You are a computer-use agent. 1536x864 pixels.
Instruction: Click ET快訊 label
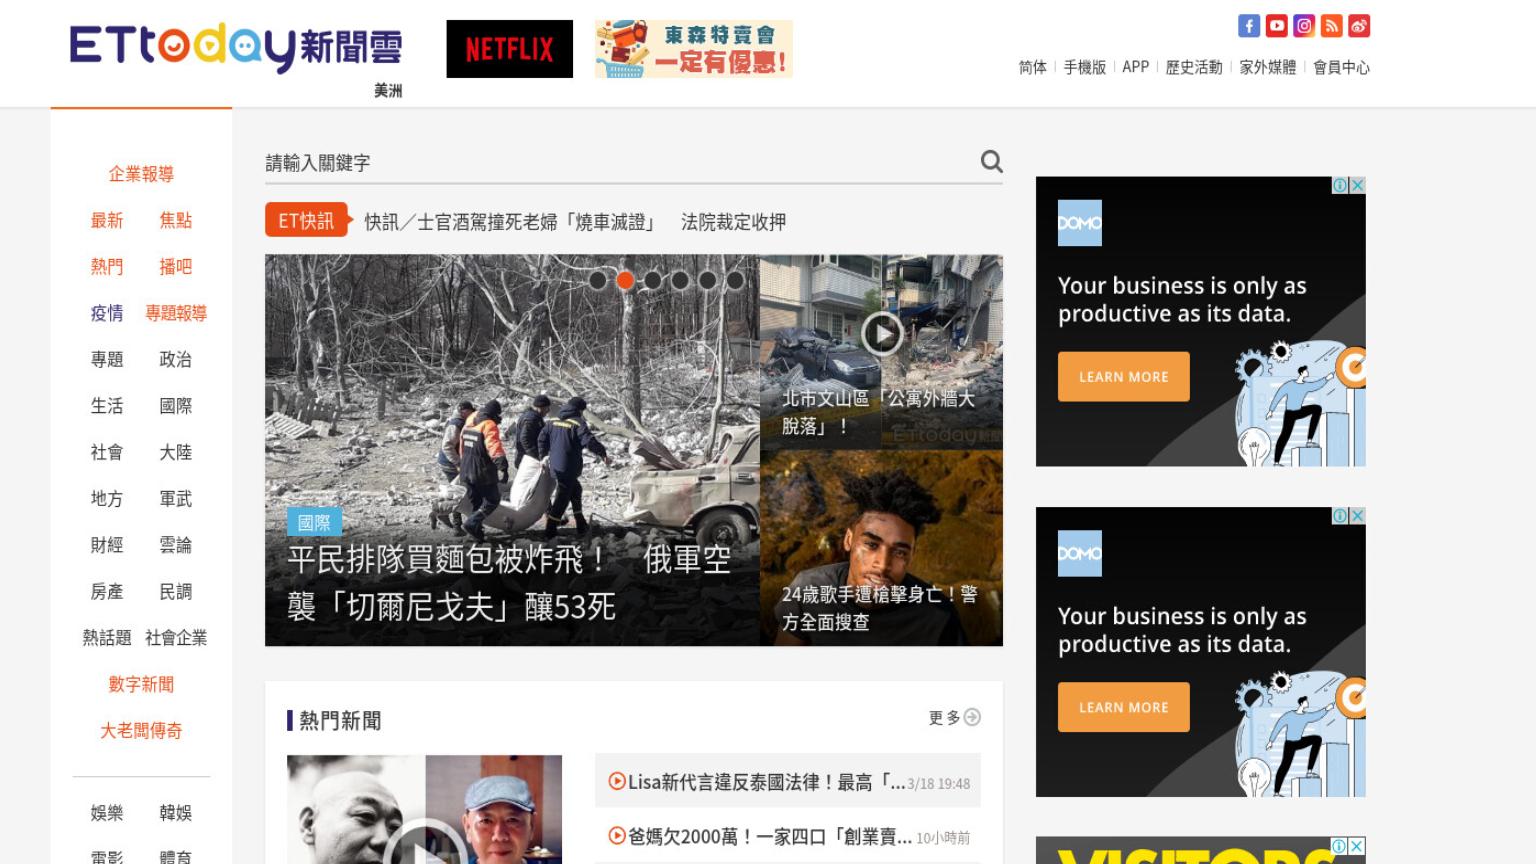click(307, 221)
